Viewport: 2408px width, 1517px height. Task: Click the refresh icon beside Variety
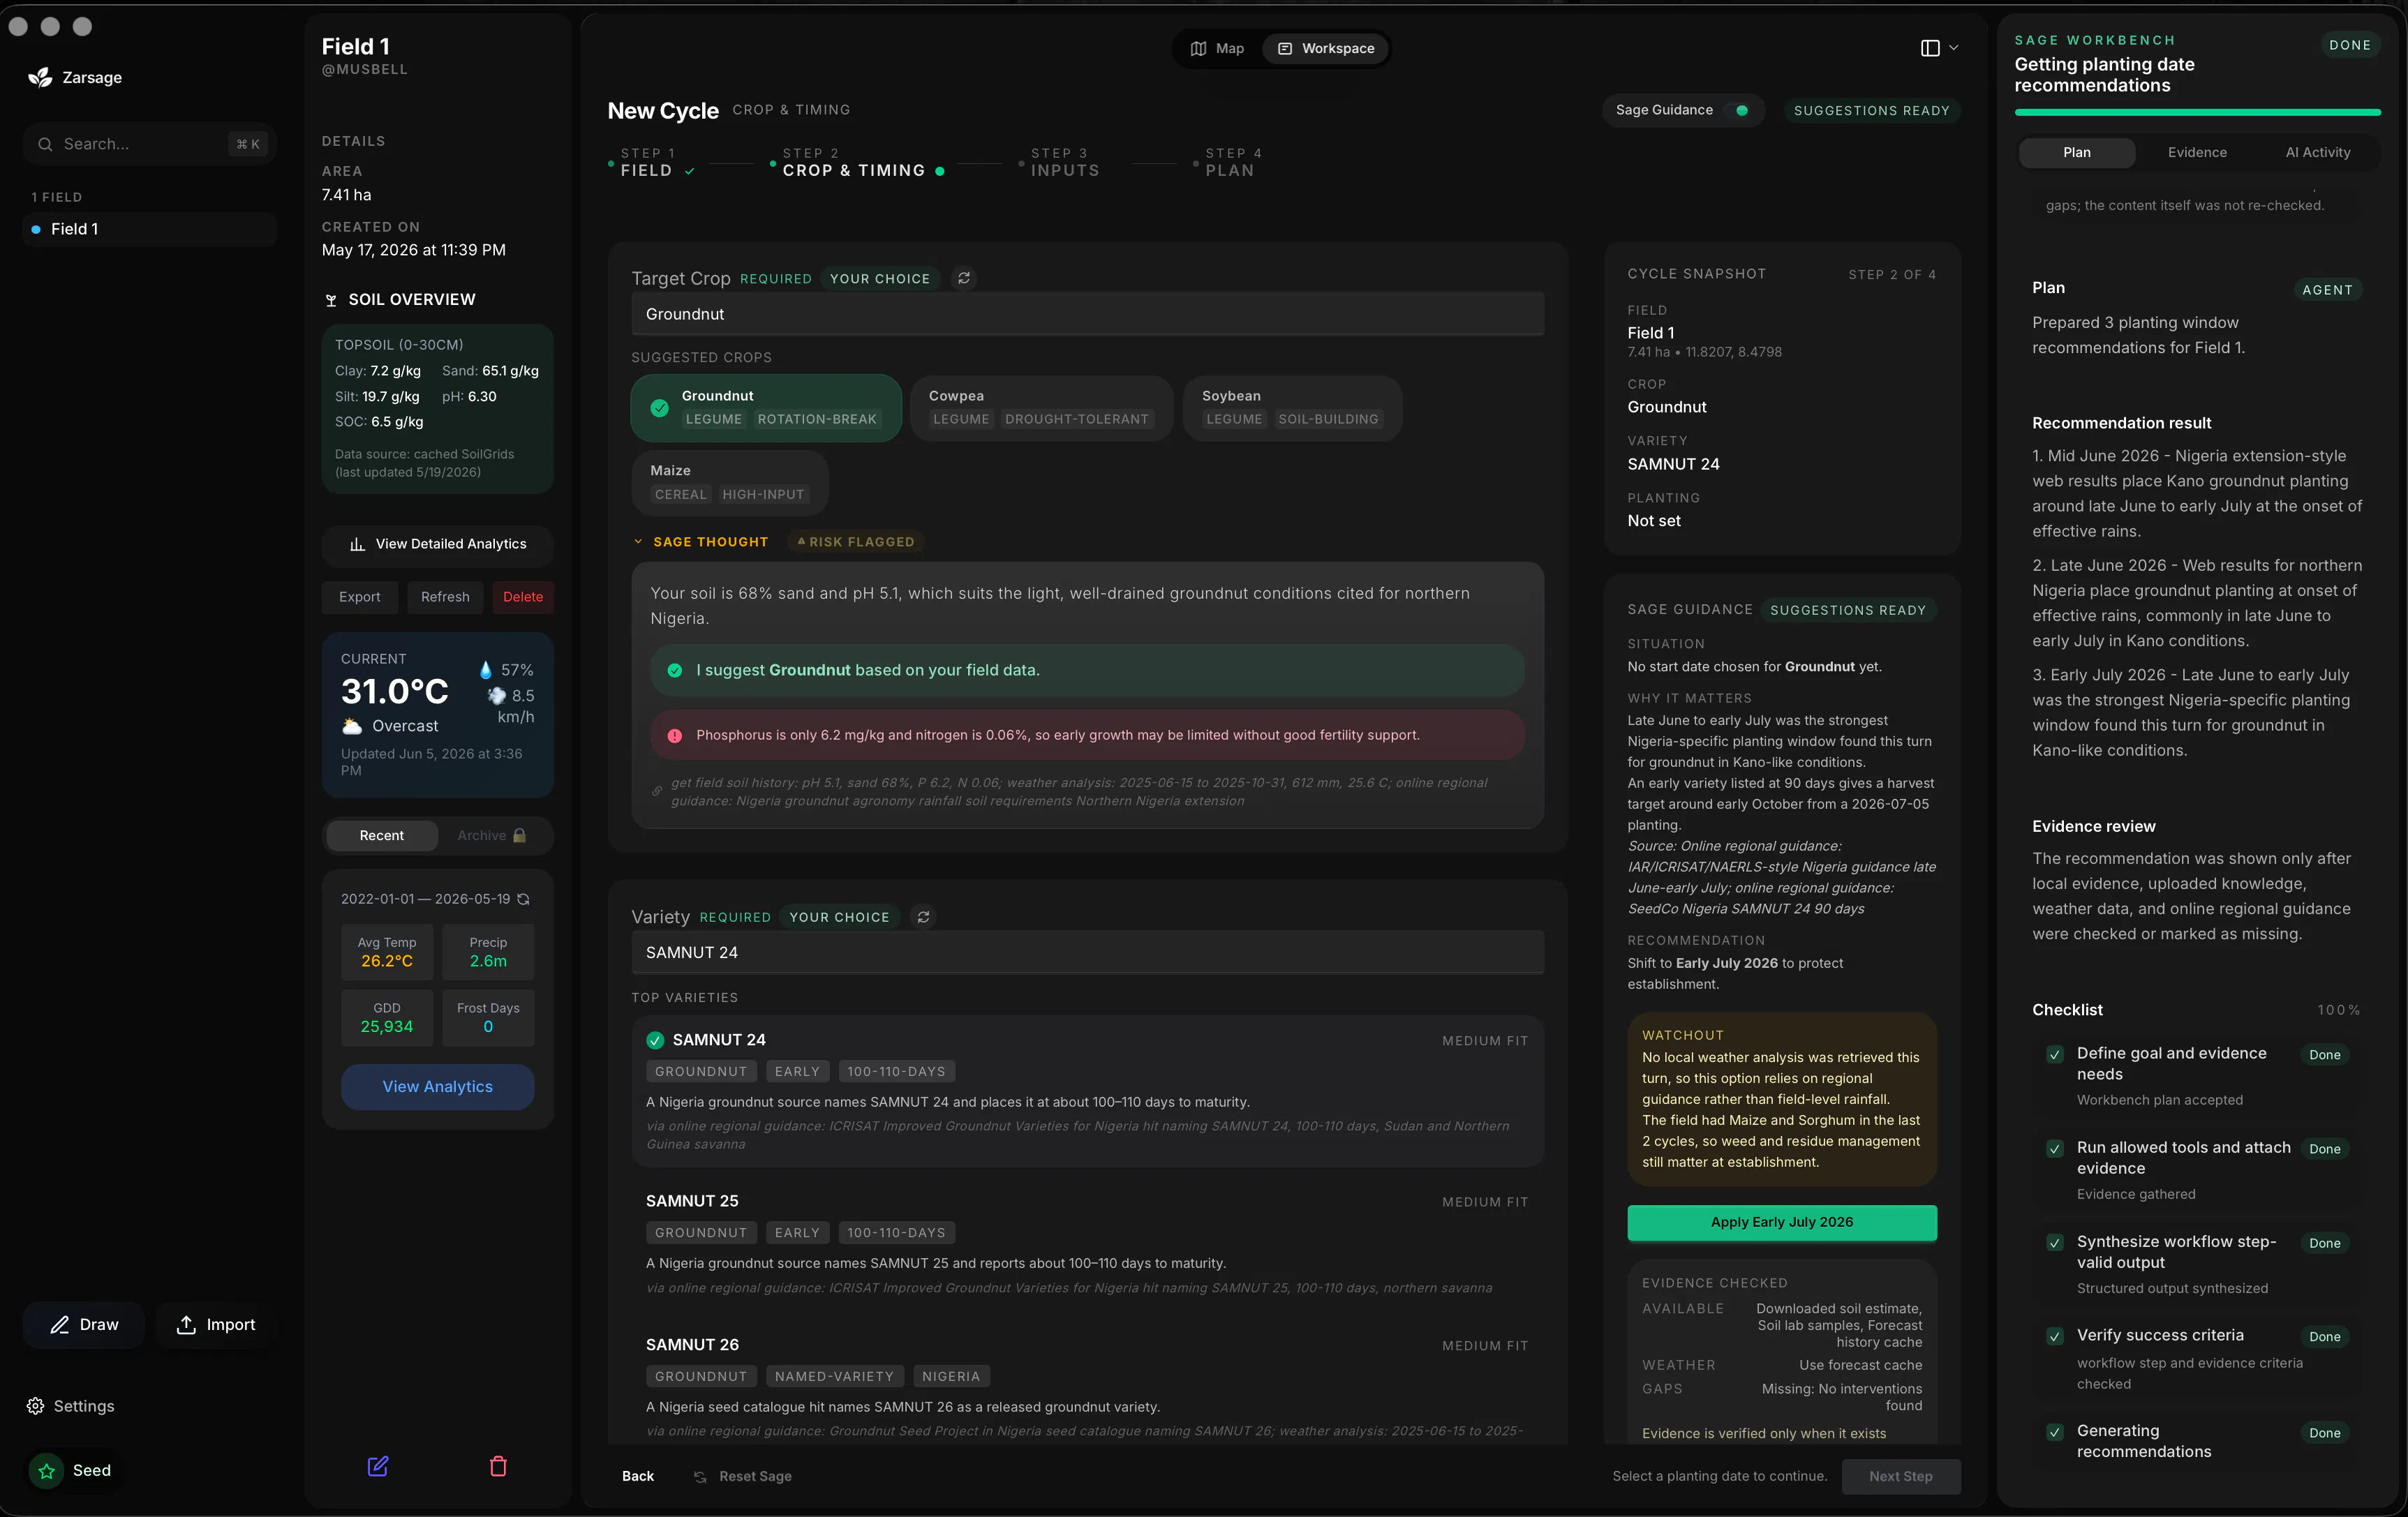point(923,917)
